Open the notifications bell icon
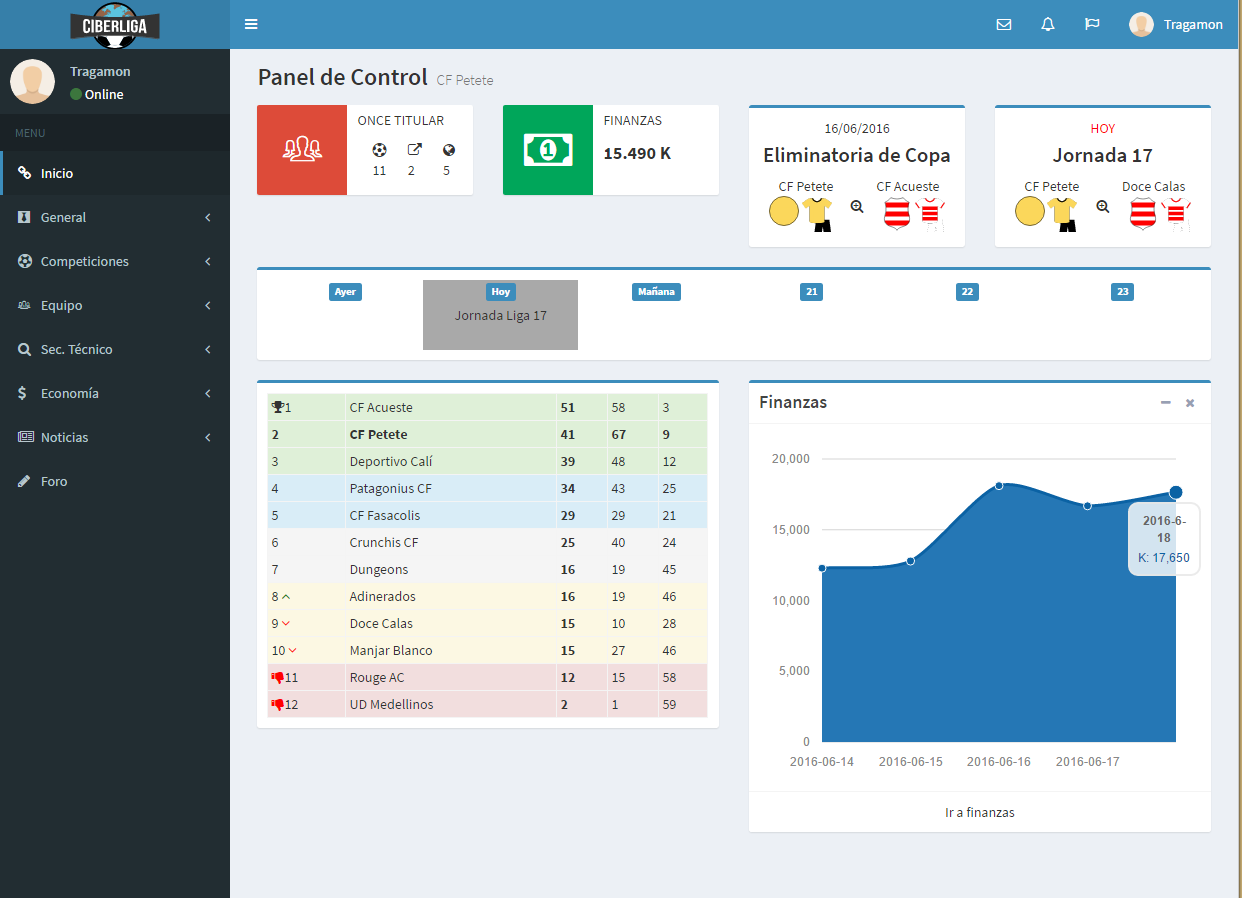The height and width of the screenshot is (898, 1242). (1048, 25)
